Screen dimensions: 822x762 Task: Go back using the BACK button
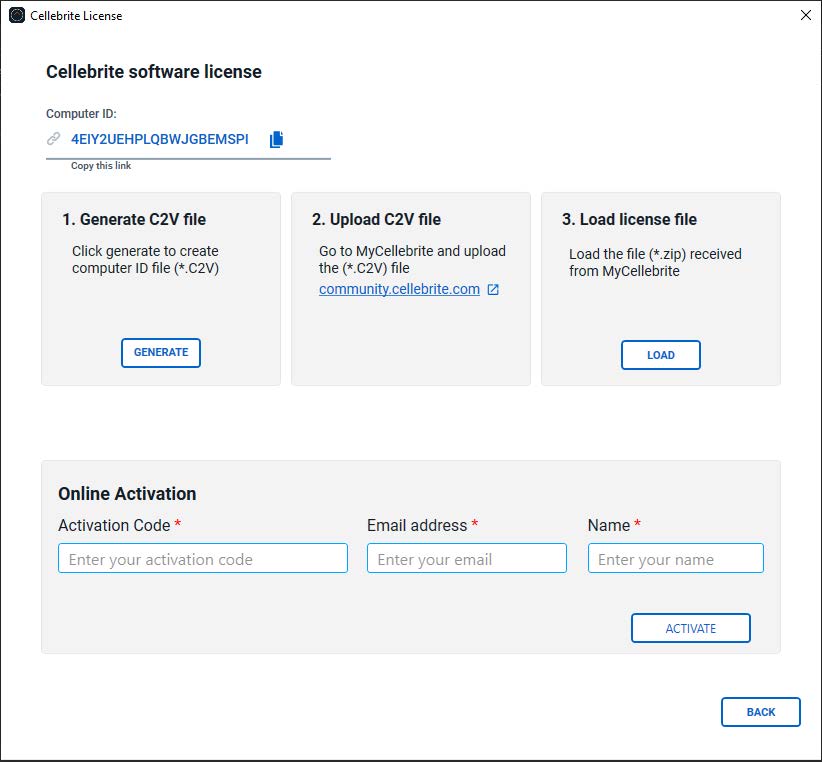point(761,712)
